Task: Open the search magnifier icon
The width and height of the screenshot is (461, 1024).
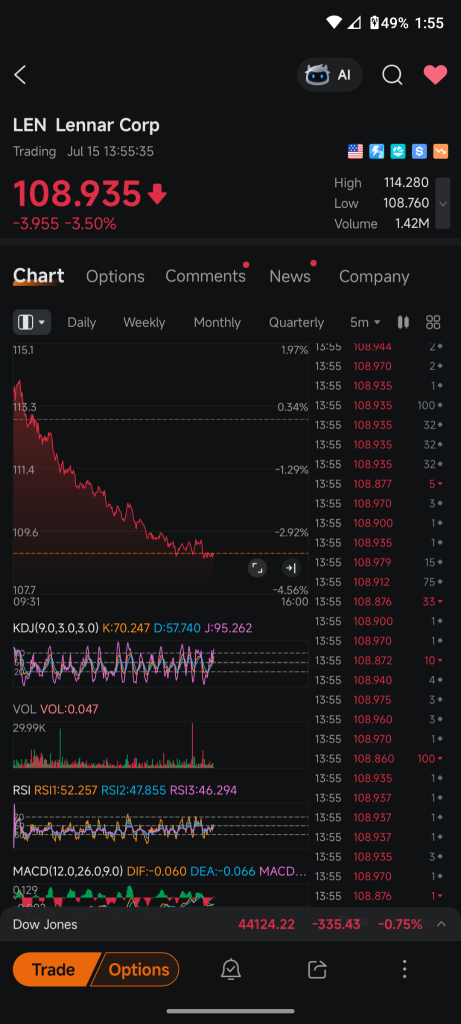Action: [x=392, y=75]
